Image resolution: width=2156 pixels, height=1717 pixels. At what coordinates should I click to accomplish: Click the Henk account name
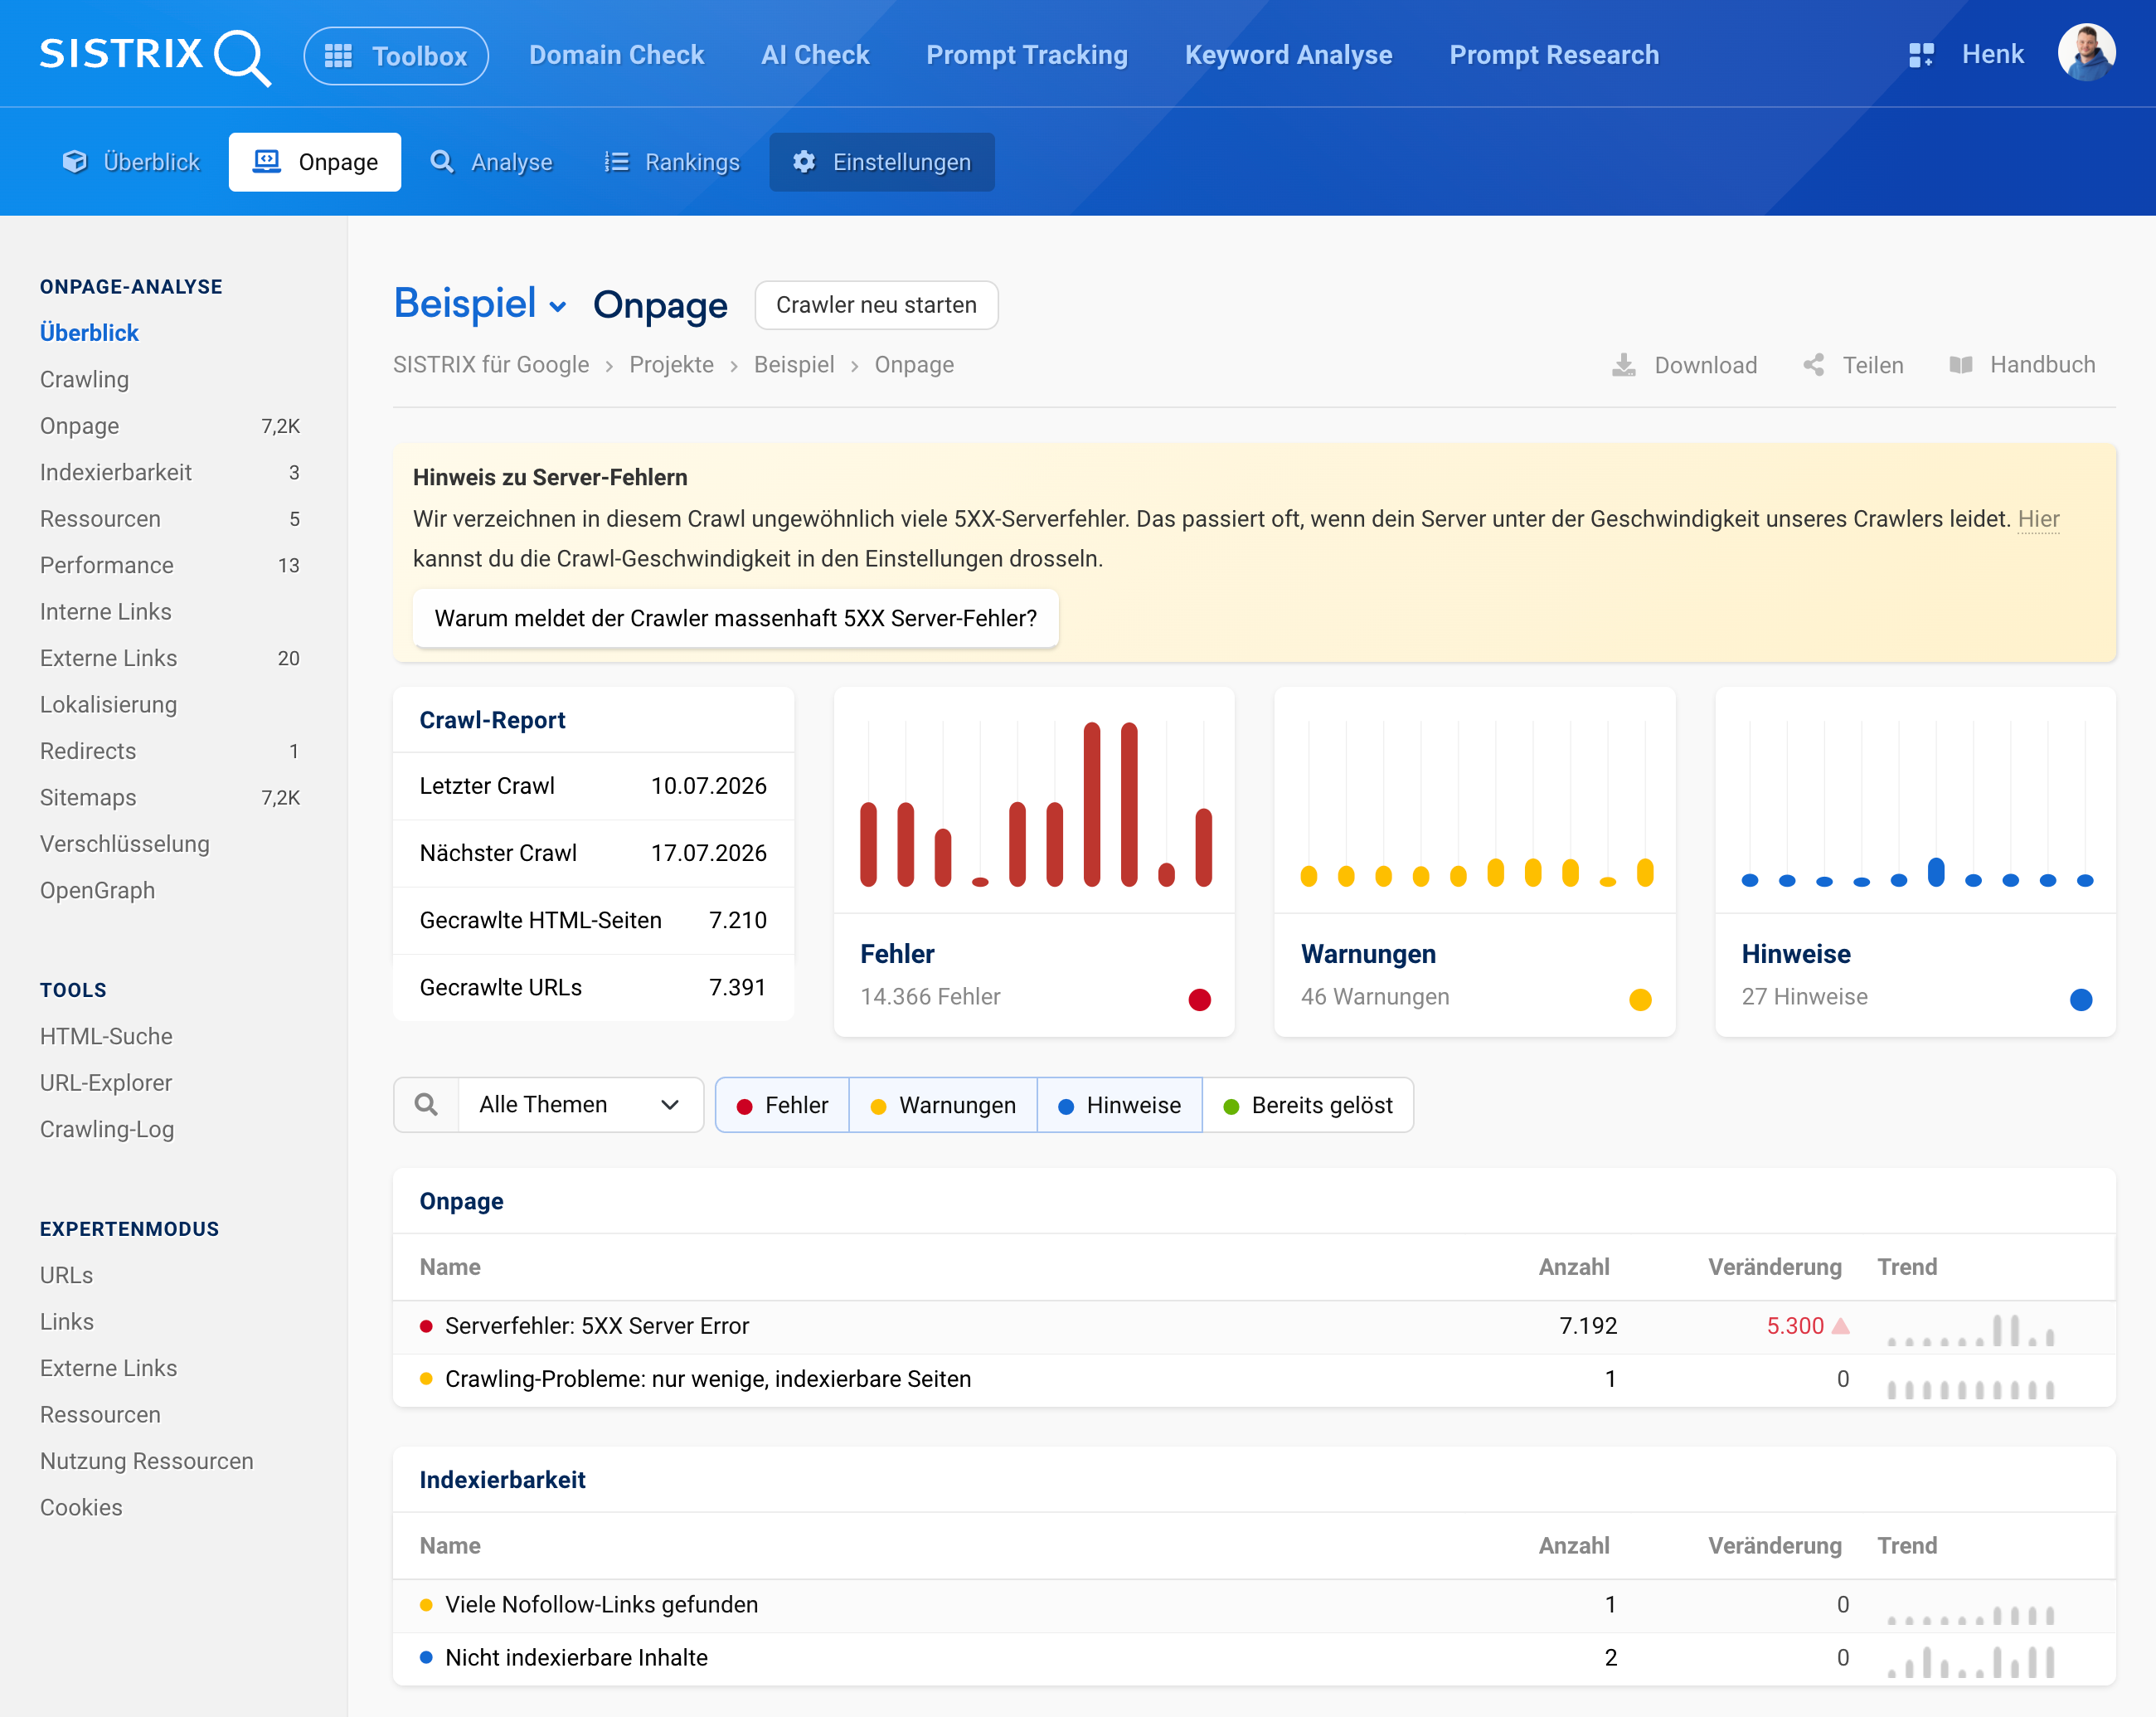(1992, 54)
